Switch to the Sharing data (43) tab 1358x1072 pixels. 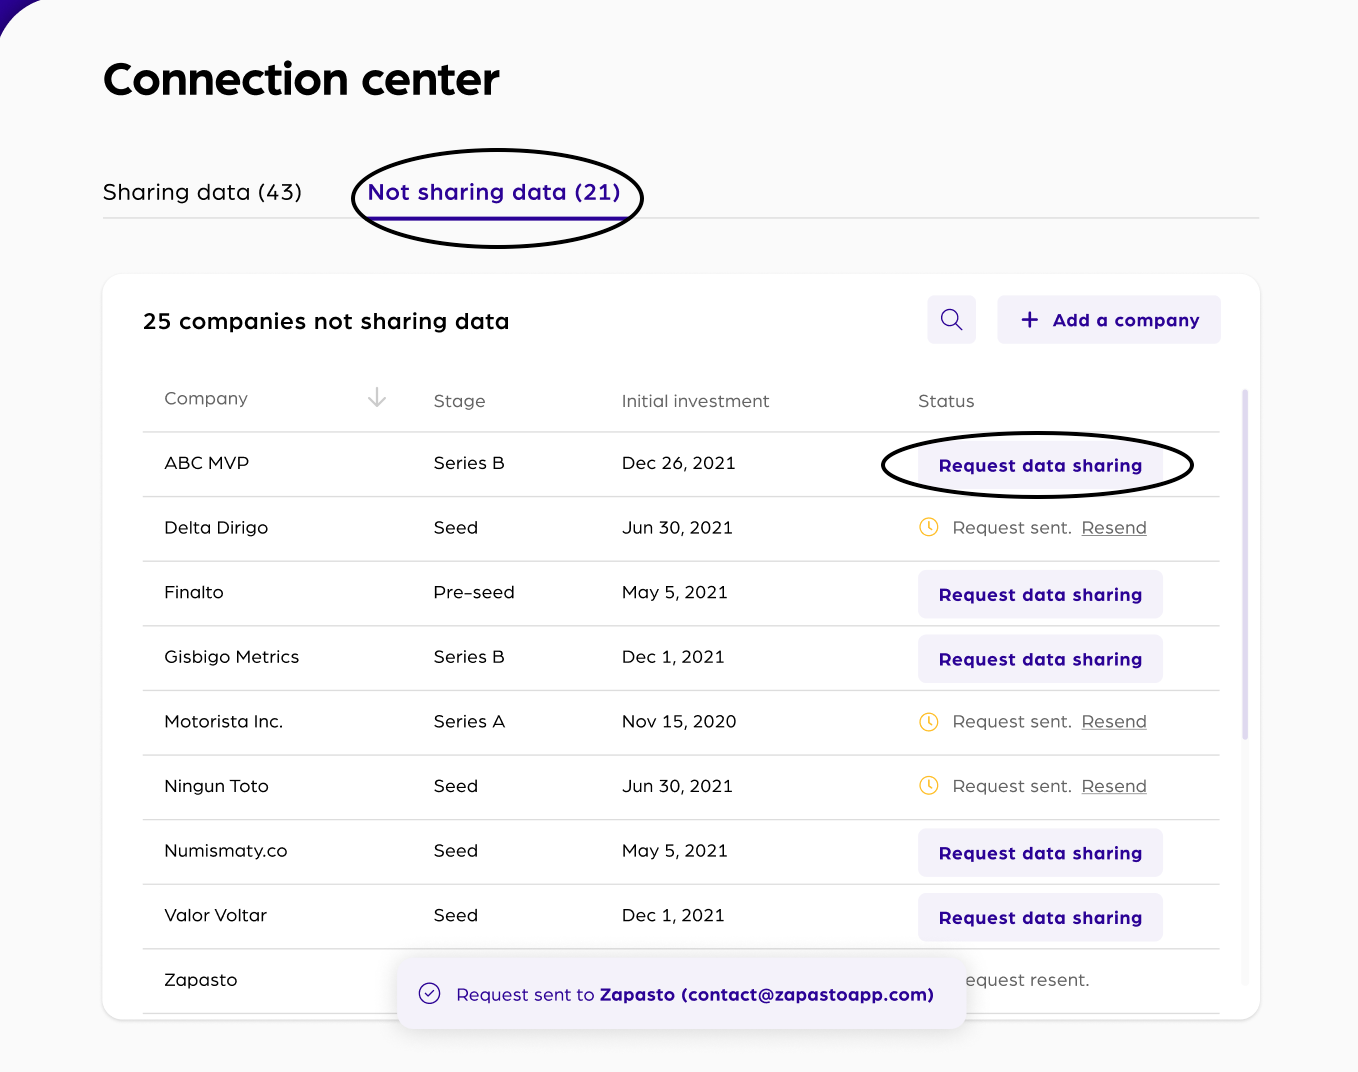point(202,192)
